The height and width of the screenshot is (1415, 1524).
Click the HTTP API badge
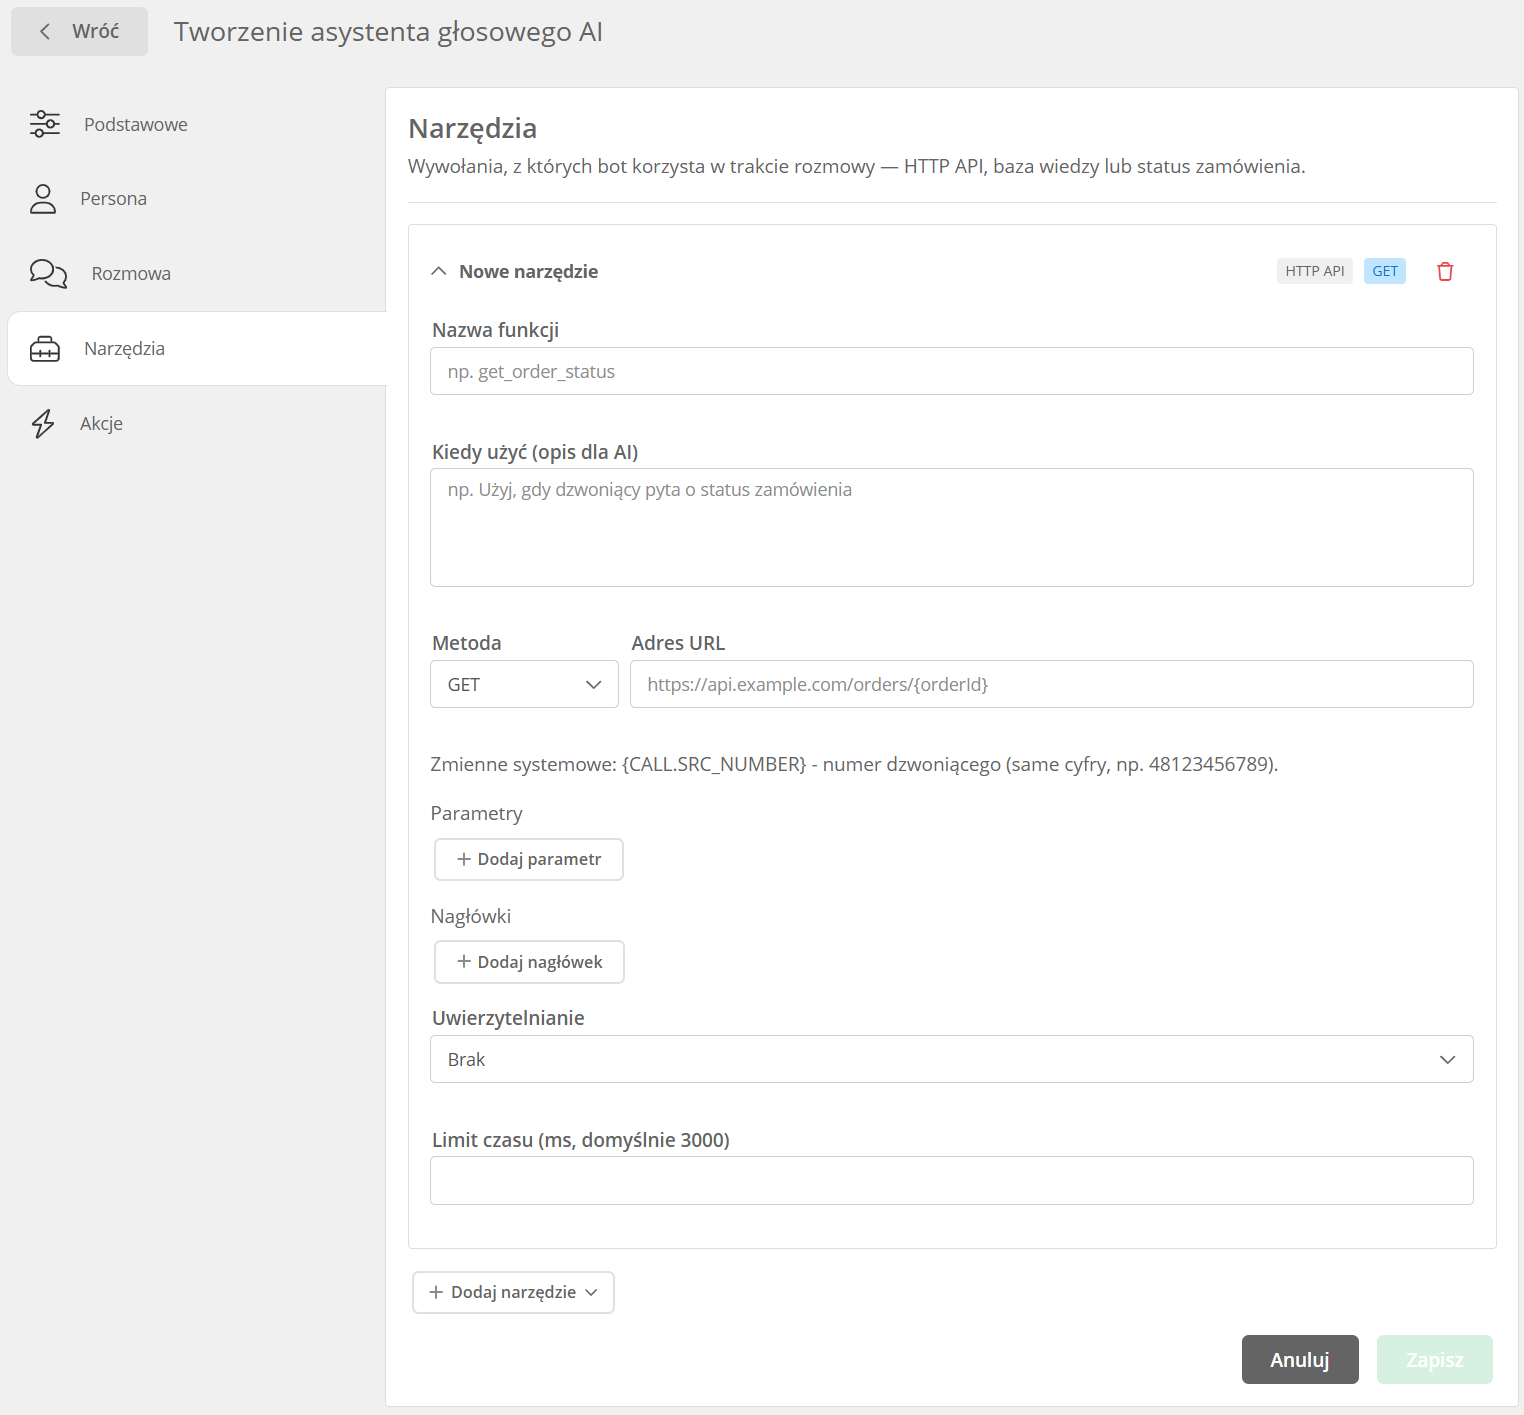click(1315, 271)
